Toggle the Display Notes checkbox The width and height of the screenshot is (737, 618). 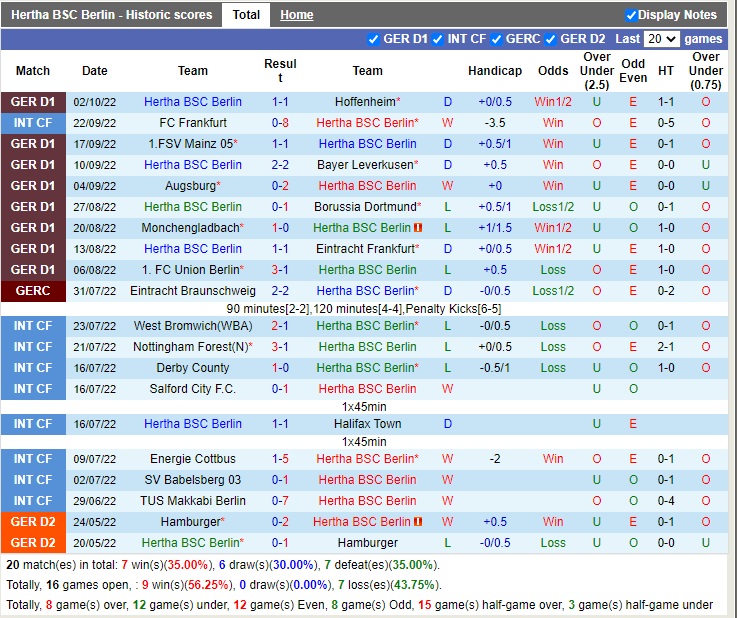631,15
